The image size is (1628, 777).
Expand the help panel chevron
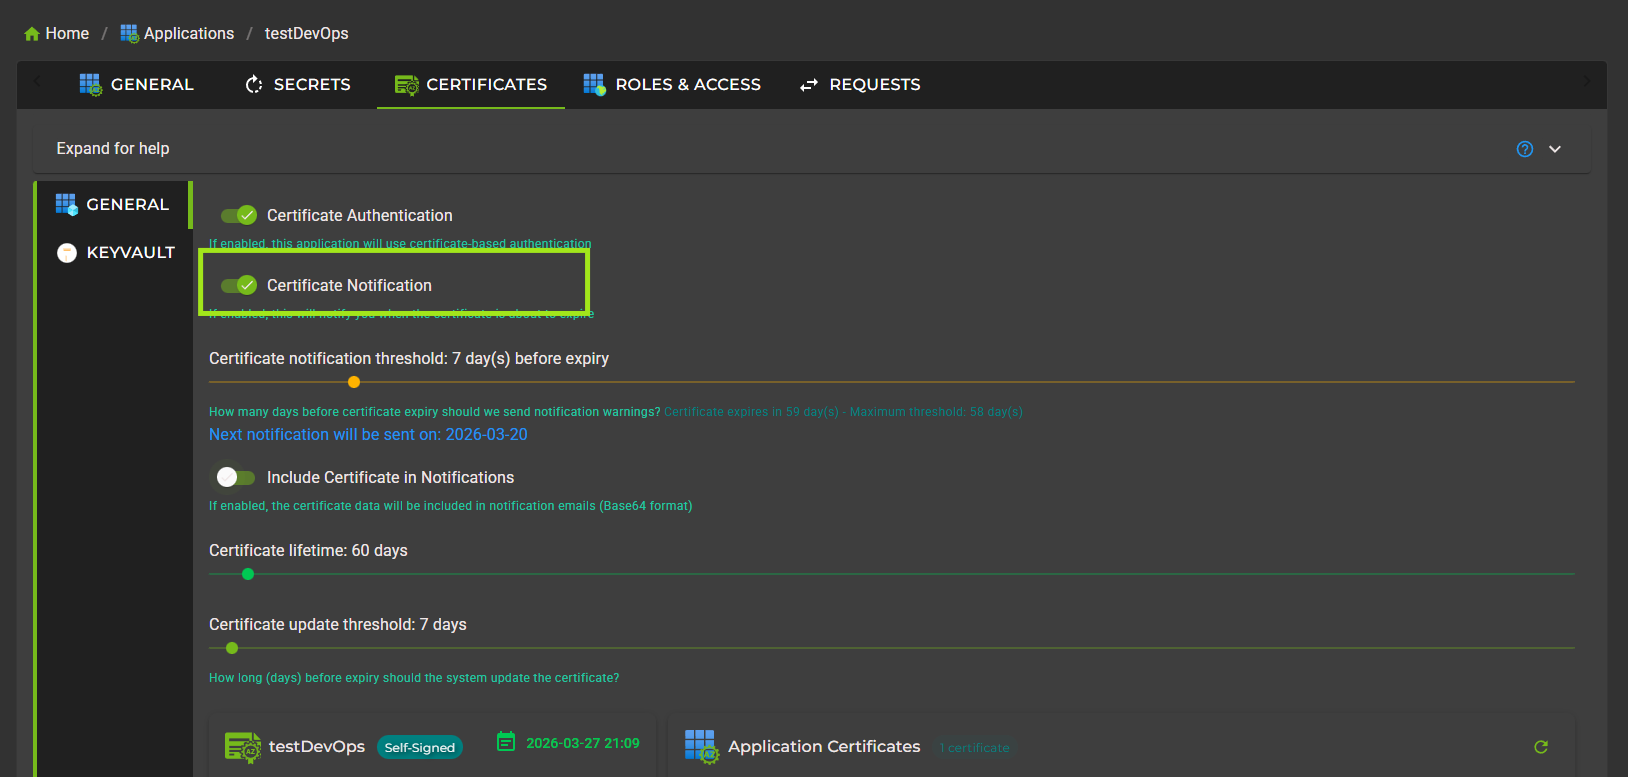point(1555,149)
